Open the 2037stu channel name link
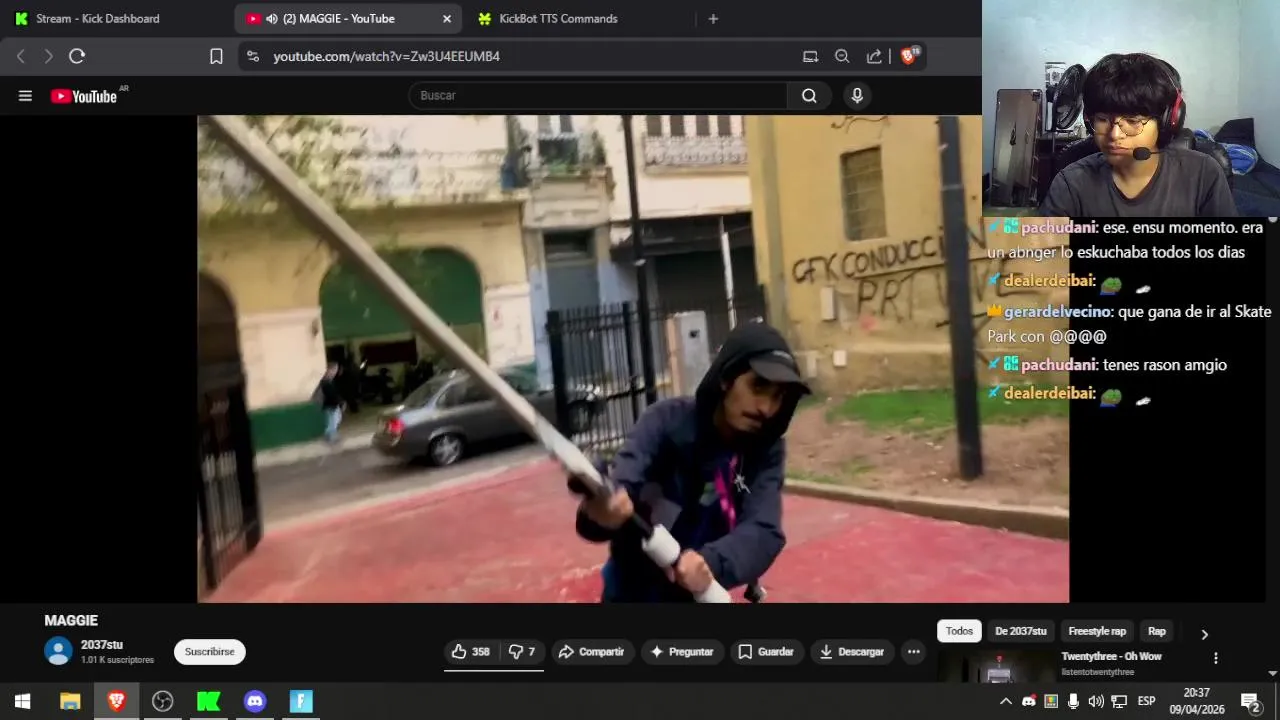 point(102,645)
